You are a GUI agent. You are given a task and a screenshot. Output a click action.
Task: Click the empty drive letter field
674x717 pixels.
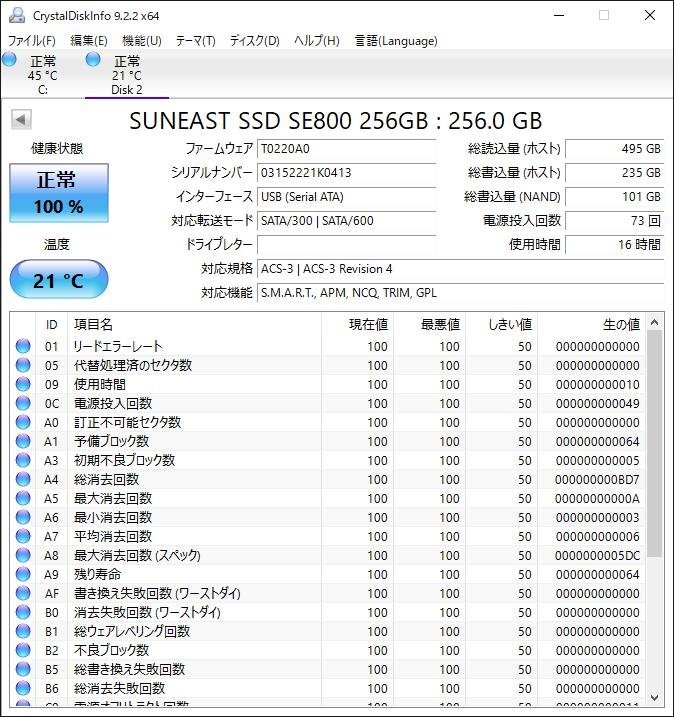(346, 245)
